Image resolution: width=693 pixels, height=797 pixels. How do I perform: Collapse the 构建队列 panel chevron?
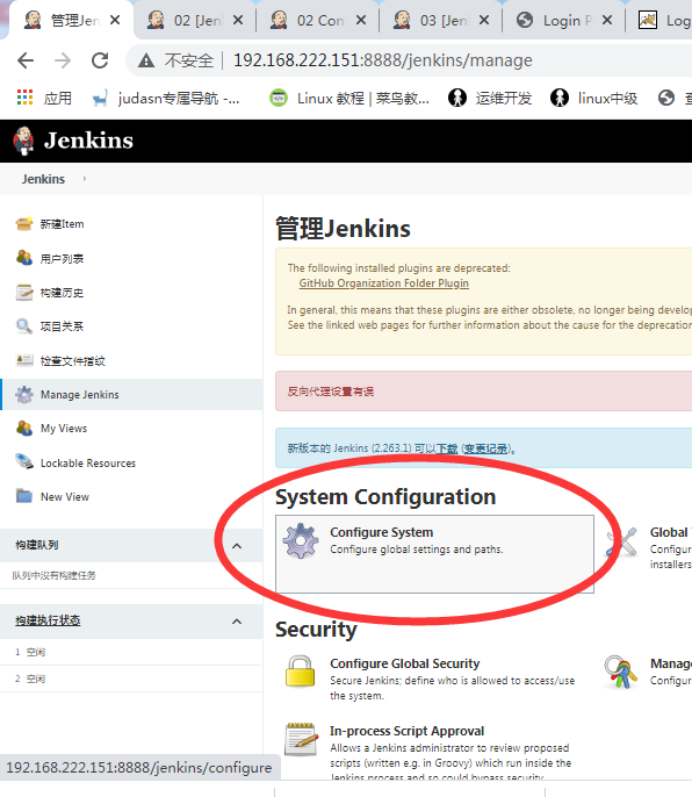(x=236, y=546)
